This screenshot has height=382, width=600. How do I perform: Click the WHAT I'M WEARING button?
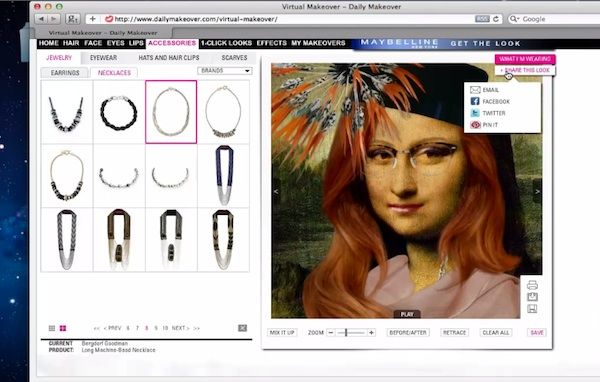[525, 59]
